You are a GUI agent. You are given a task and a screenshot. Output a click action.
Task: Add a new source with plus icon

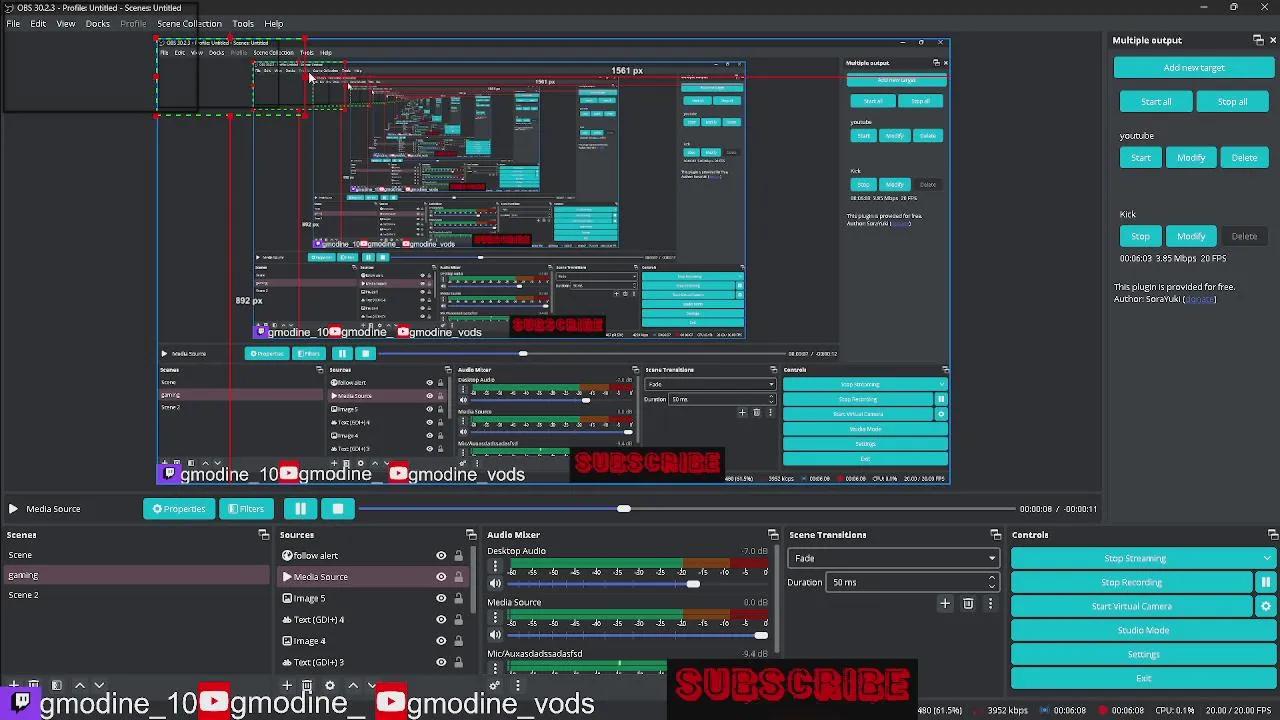pos(287,686)
